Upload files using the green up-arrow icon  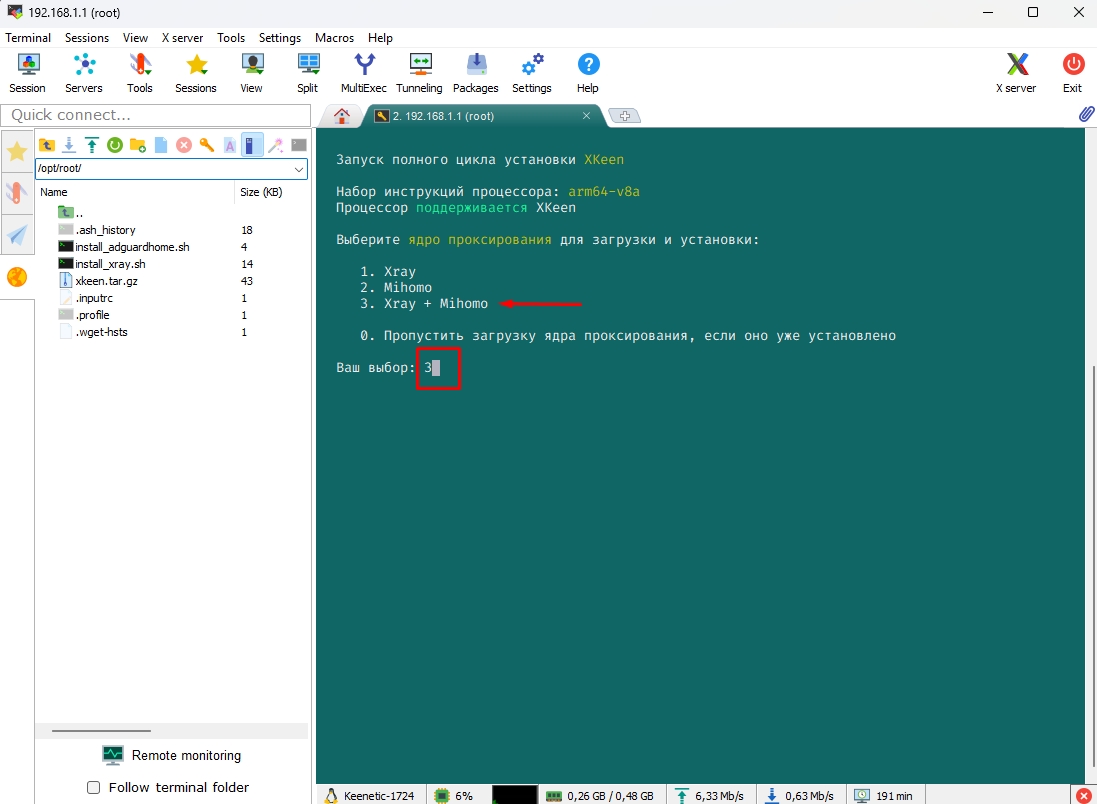[92, 145]
